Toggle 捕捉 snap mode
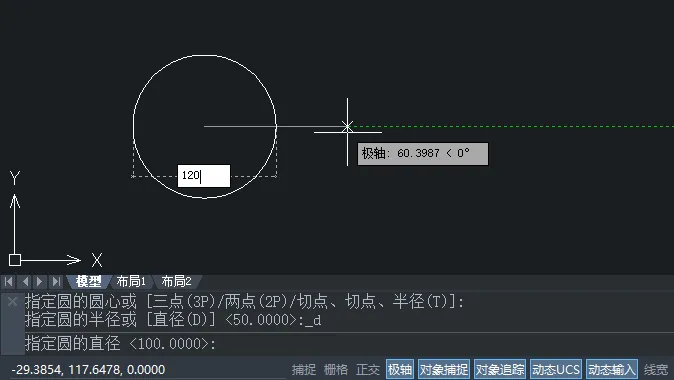The image size is (674, 380). click(x=303, y=370)
